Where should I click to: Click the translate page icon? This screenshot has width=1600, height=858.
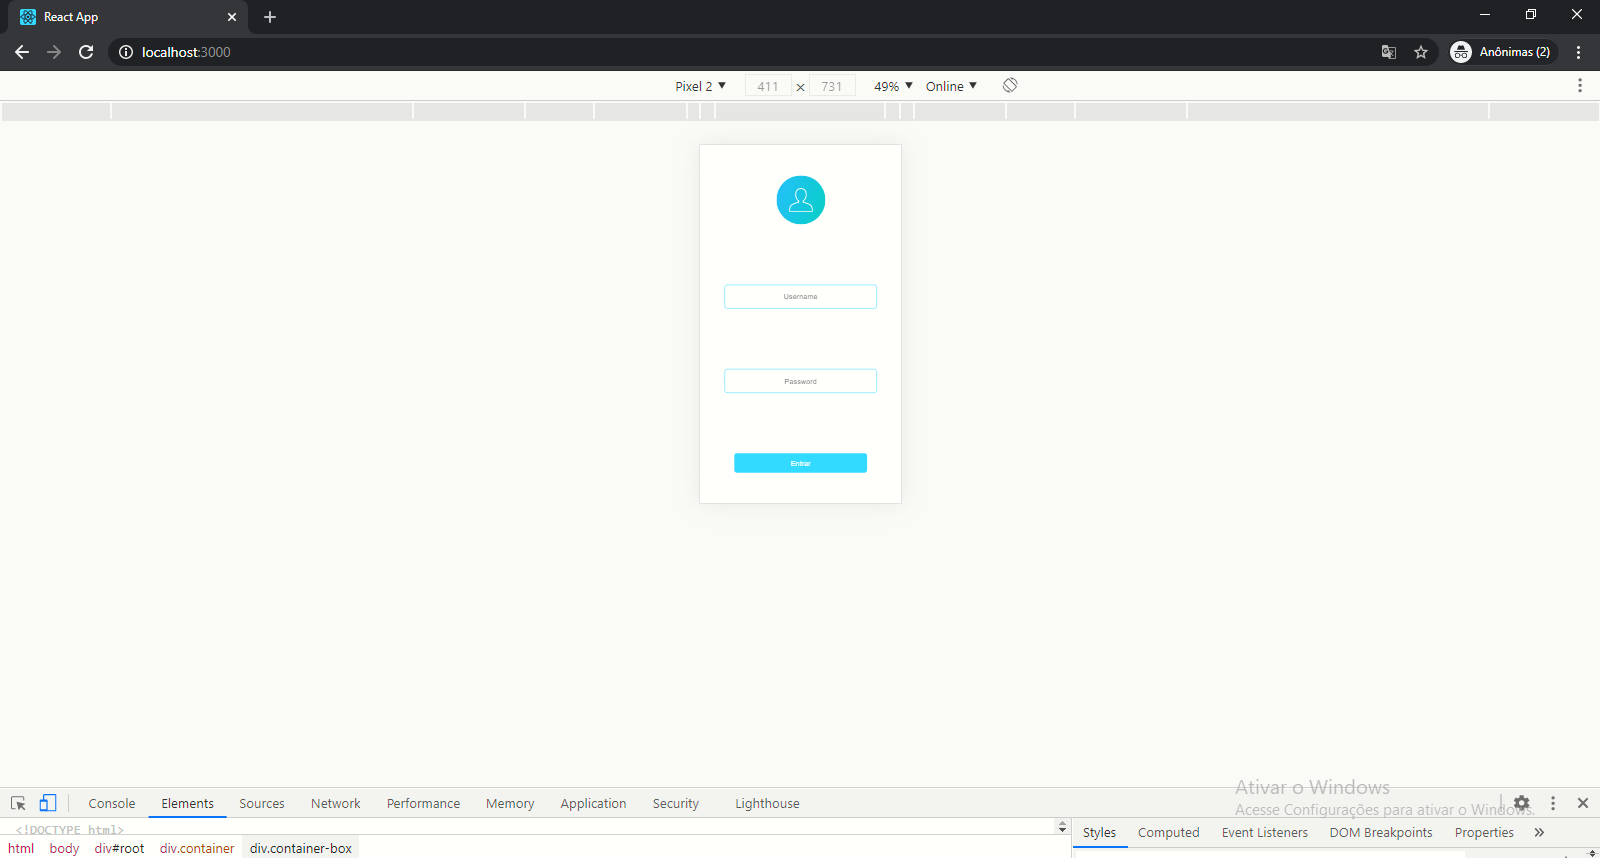pos(1389,52)
